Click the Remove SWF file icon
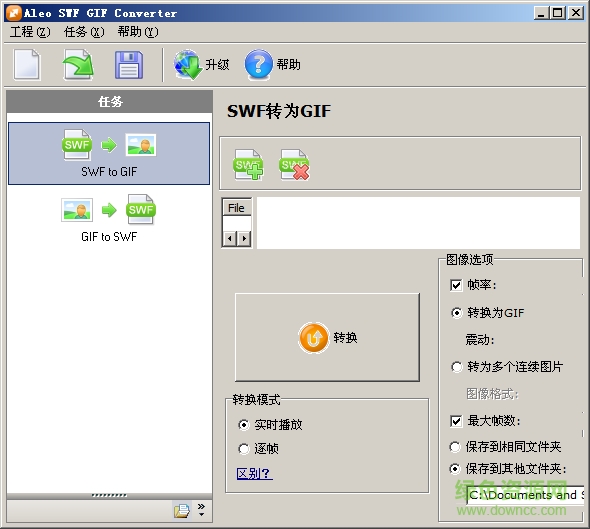The height and width of the screenshot is (529, 590). (x=294, y=165)
